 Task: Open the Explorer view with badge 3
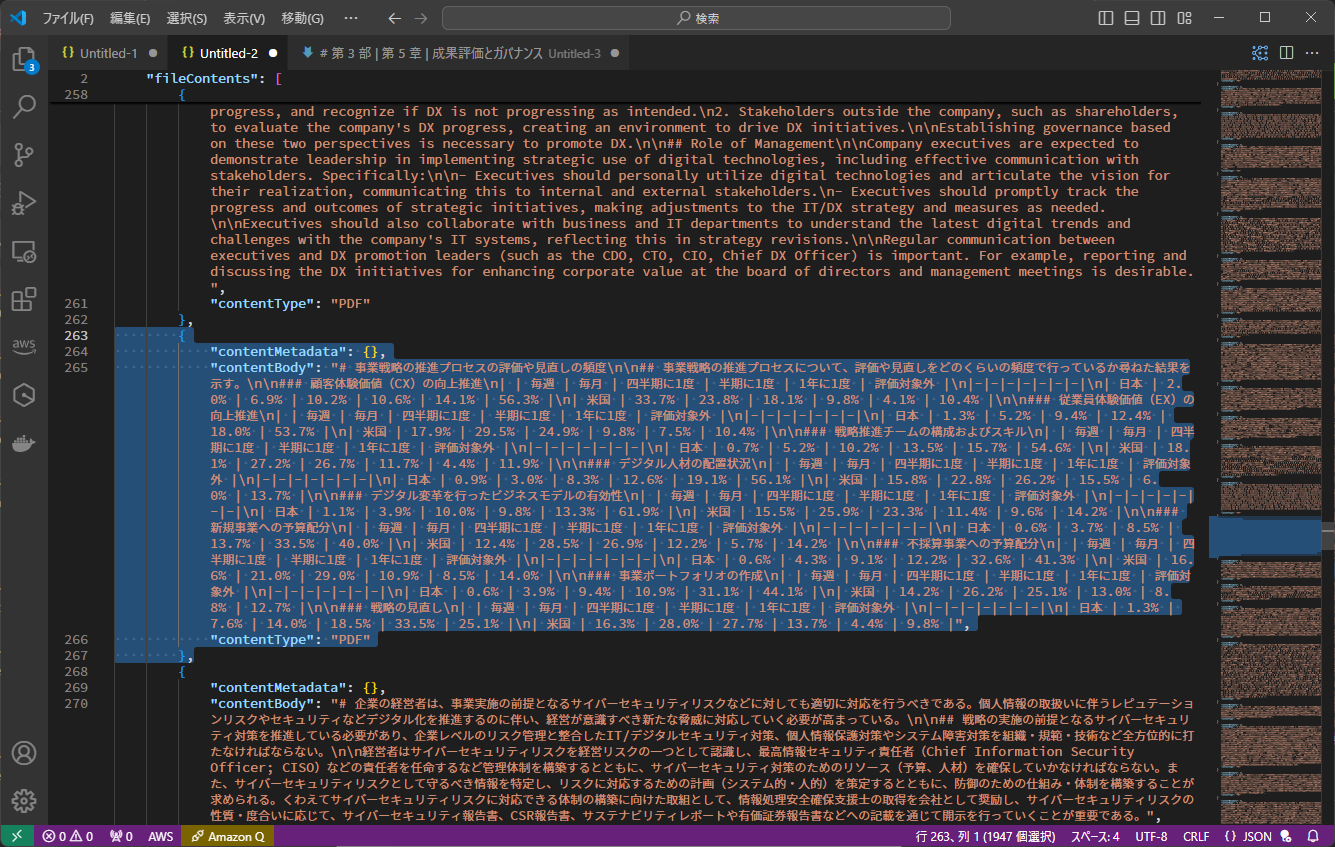point(24,59)
